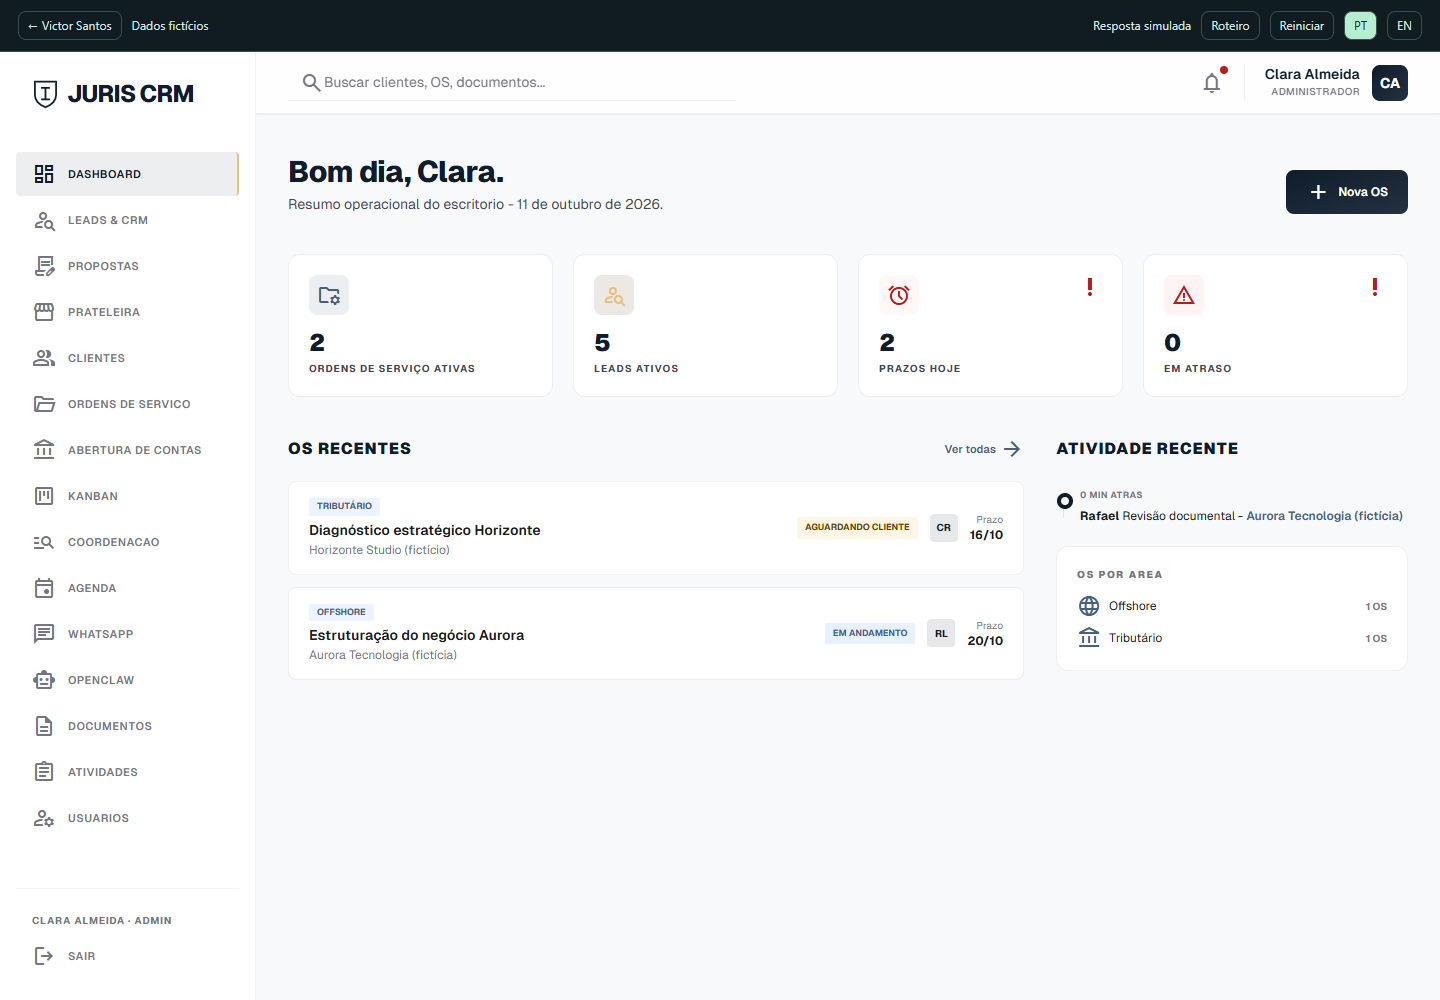Click the bank icon beside Tributário
Image resolution: width=1440 pixels, height=1000 pixels.
pyautogui.click(x=1089, y=638)
